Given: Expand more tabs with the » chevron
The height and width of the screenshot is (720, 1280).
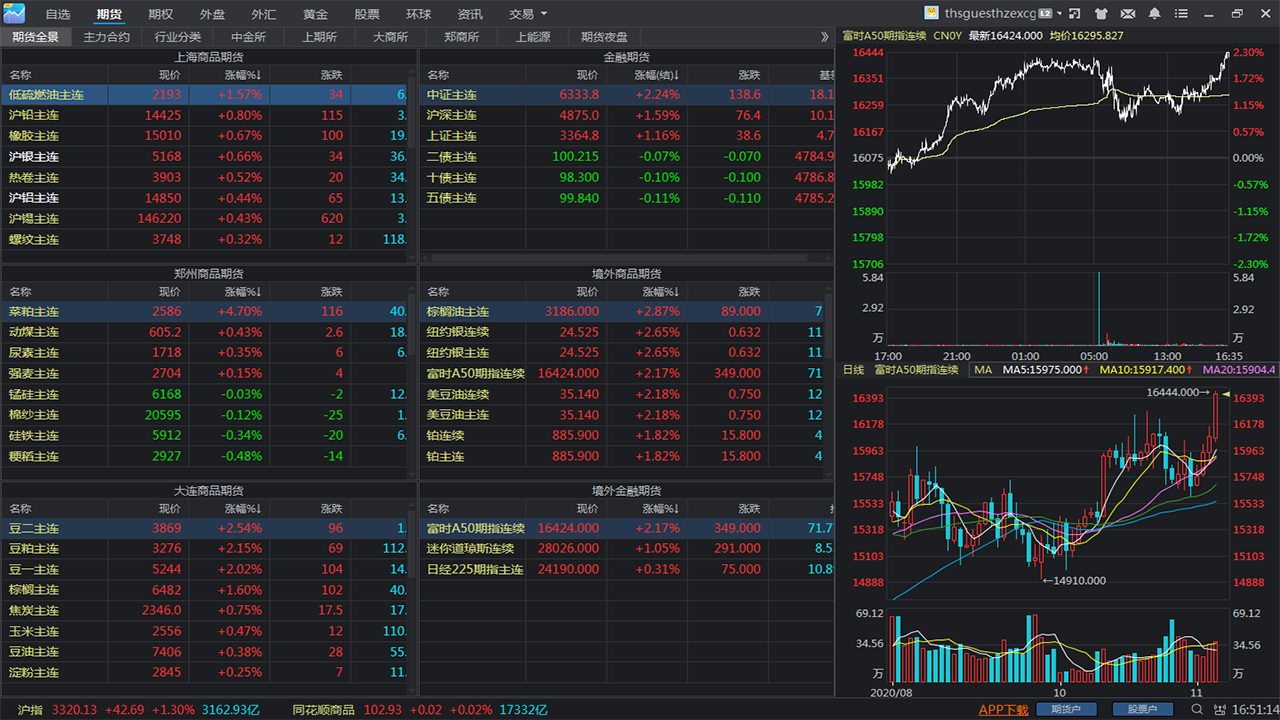Looking at the screenshot, I should [825, 37].
